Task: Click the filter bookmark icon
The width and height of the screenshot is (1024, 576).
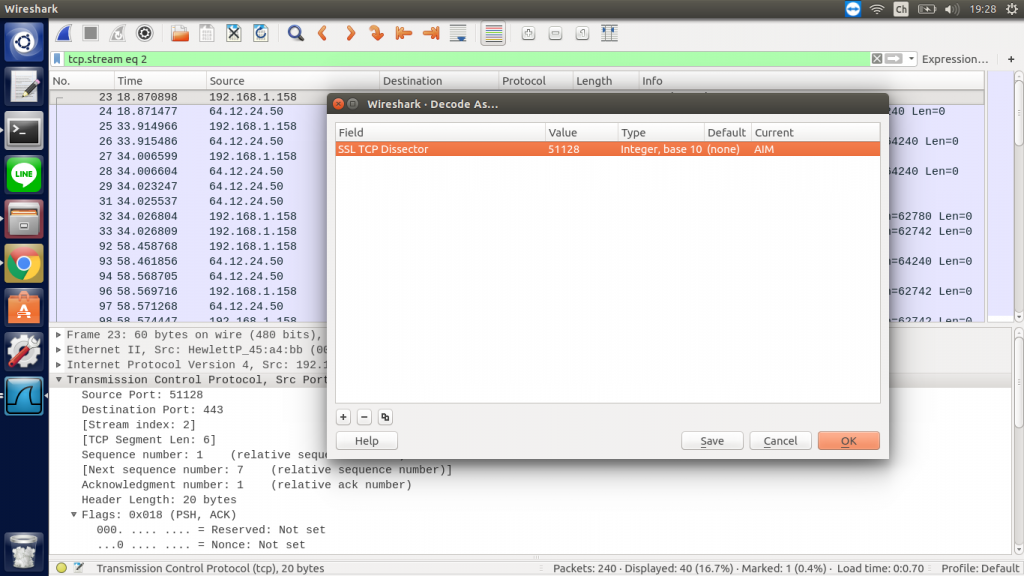Action: coord(57,59)
